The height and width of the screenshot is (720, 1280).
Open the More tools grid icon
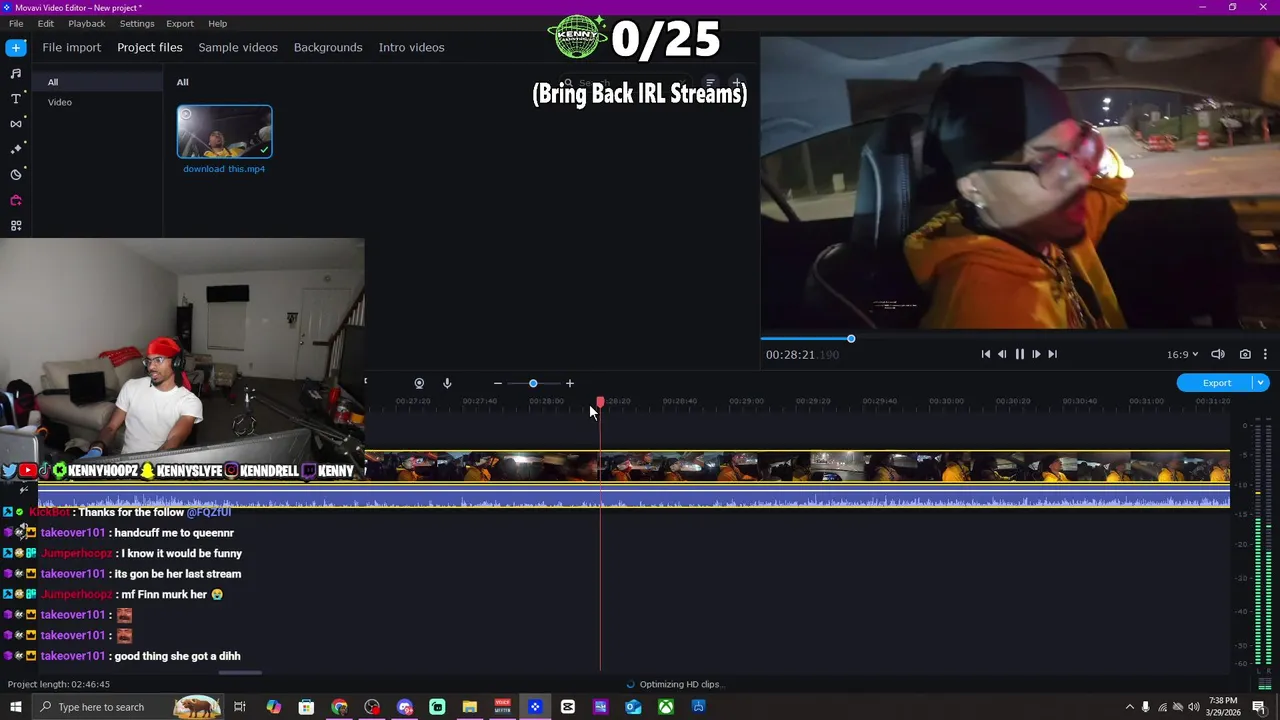coord(16,226)
